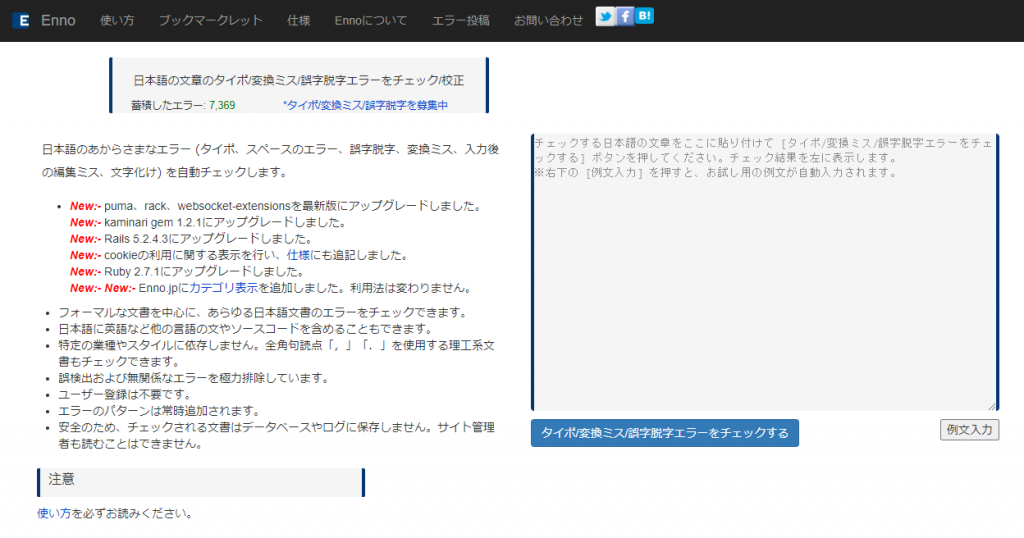Open the Enno home brand link
The height and width of the screenshot is (538, 1024).
click(58, 20)
